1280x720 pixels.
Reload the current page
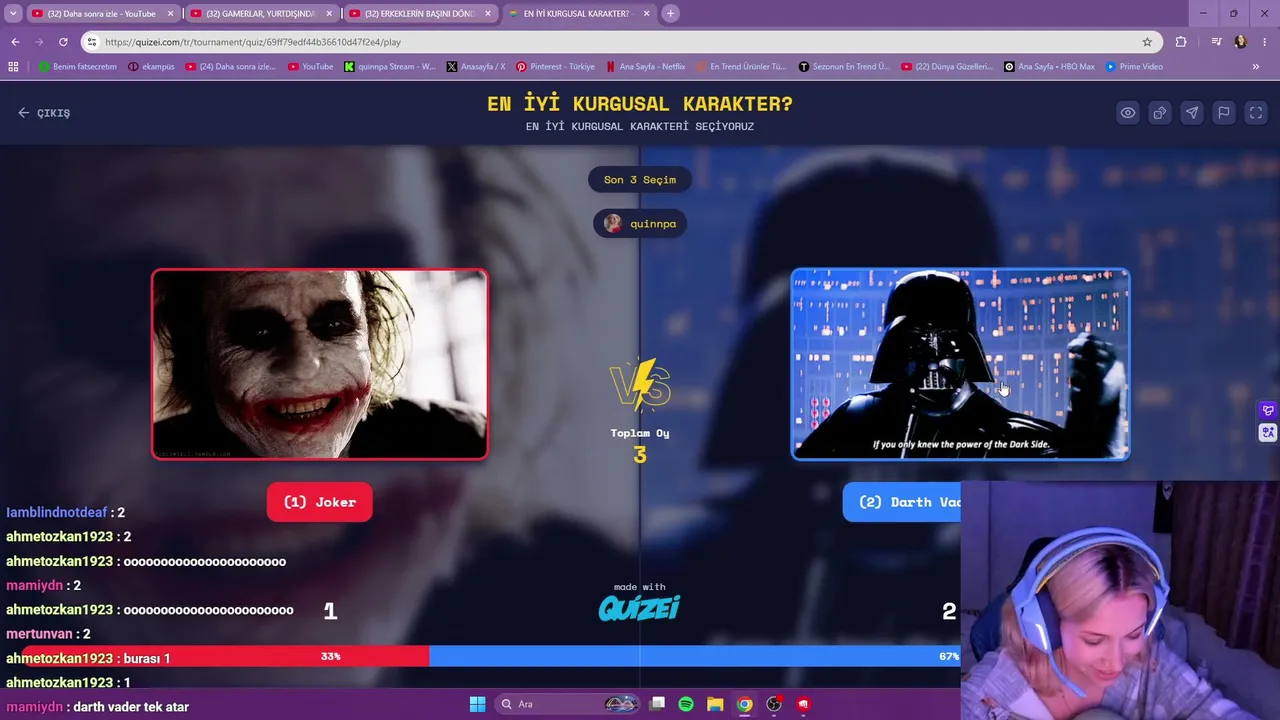coord(63,42)
